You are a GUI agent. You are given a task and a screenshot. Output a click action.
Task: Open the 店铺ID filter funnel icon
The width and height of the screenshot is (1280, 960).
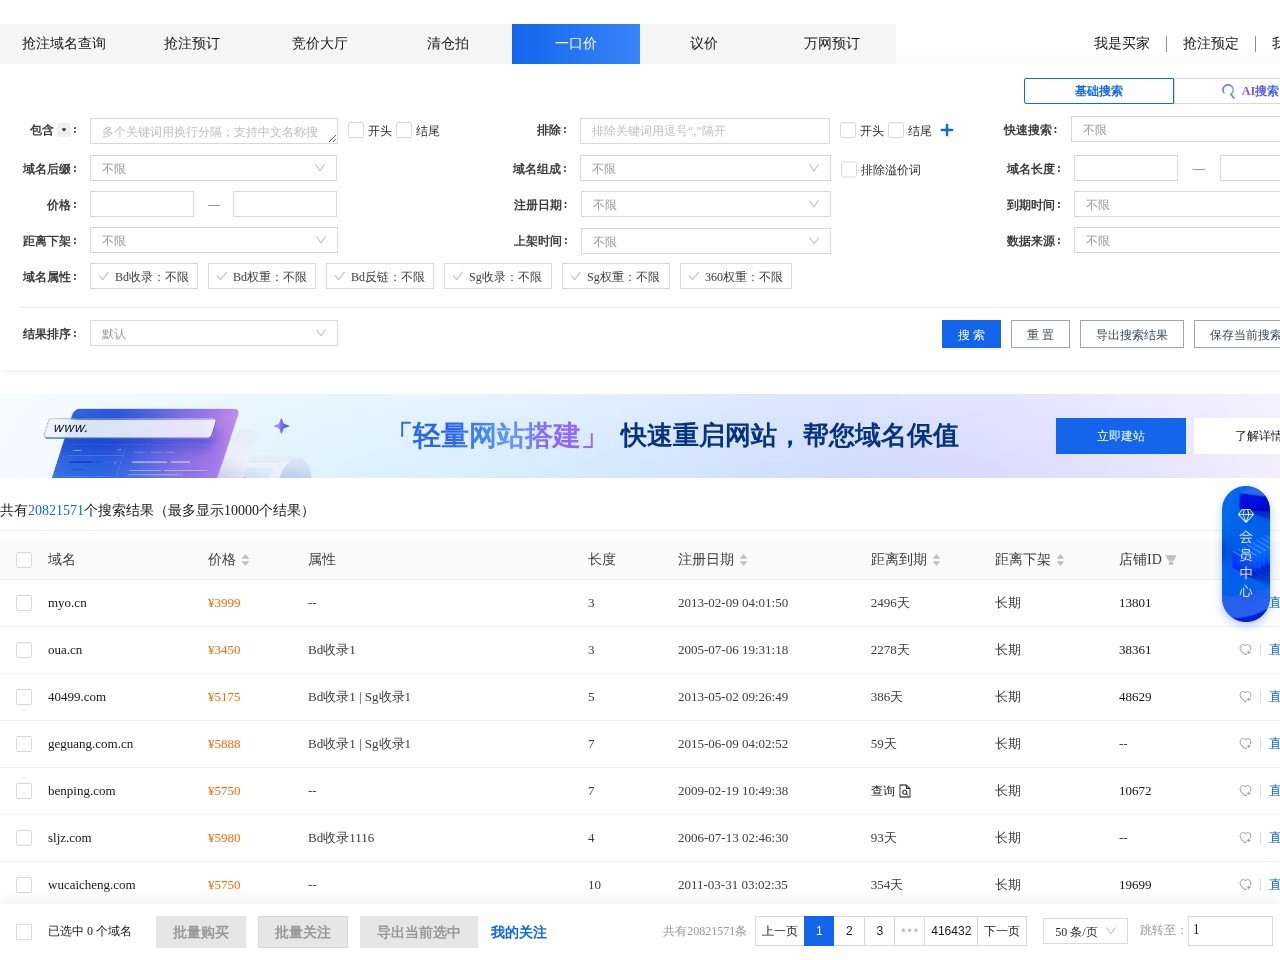1171,560
